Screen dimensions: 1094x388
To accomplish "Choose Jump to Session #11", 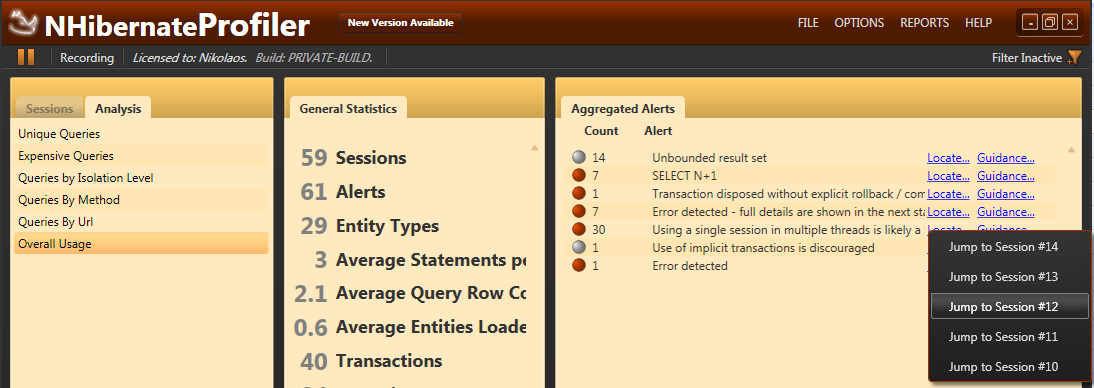I will (x=1010, y=337).
